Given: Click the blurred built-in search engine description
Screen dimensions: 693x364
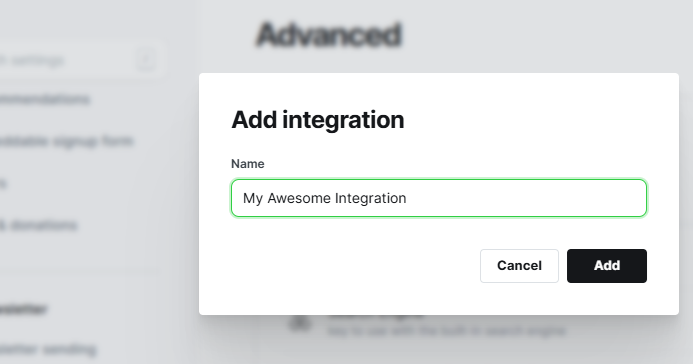Looking at the screenshot, I should pyautogui.click(x=446, y=330).
